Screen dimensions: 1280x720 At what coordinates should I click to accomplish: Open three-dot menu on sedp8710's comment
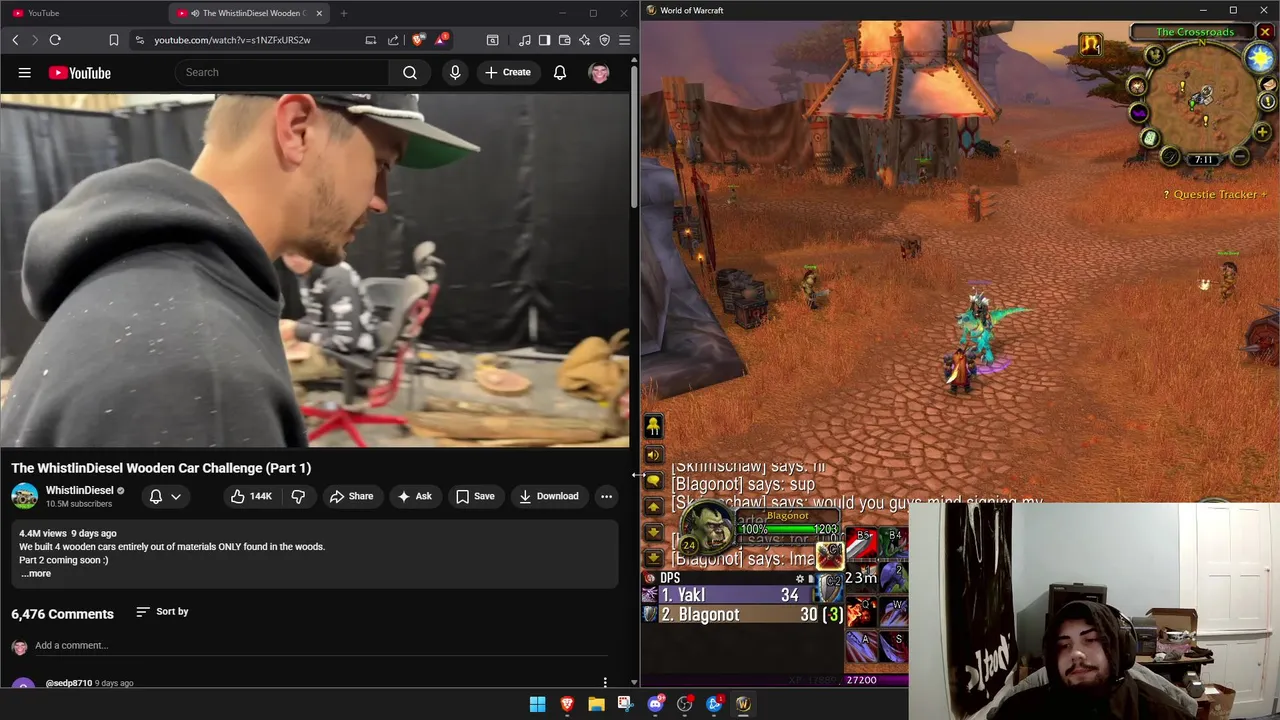(x=604, y=682)
